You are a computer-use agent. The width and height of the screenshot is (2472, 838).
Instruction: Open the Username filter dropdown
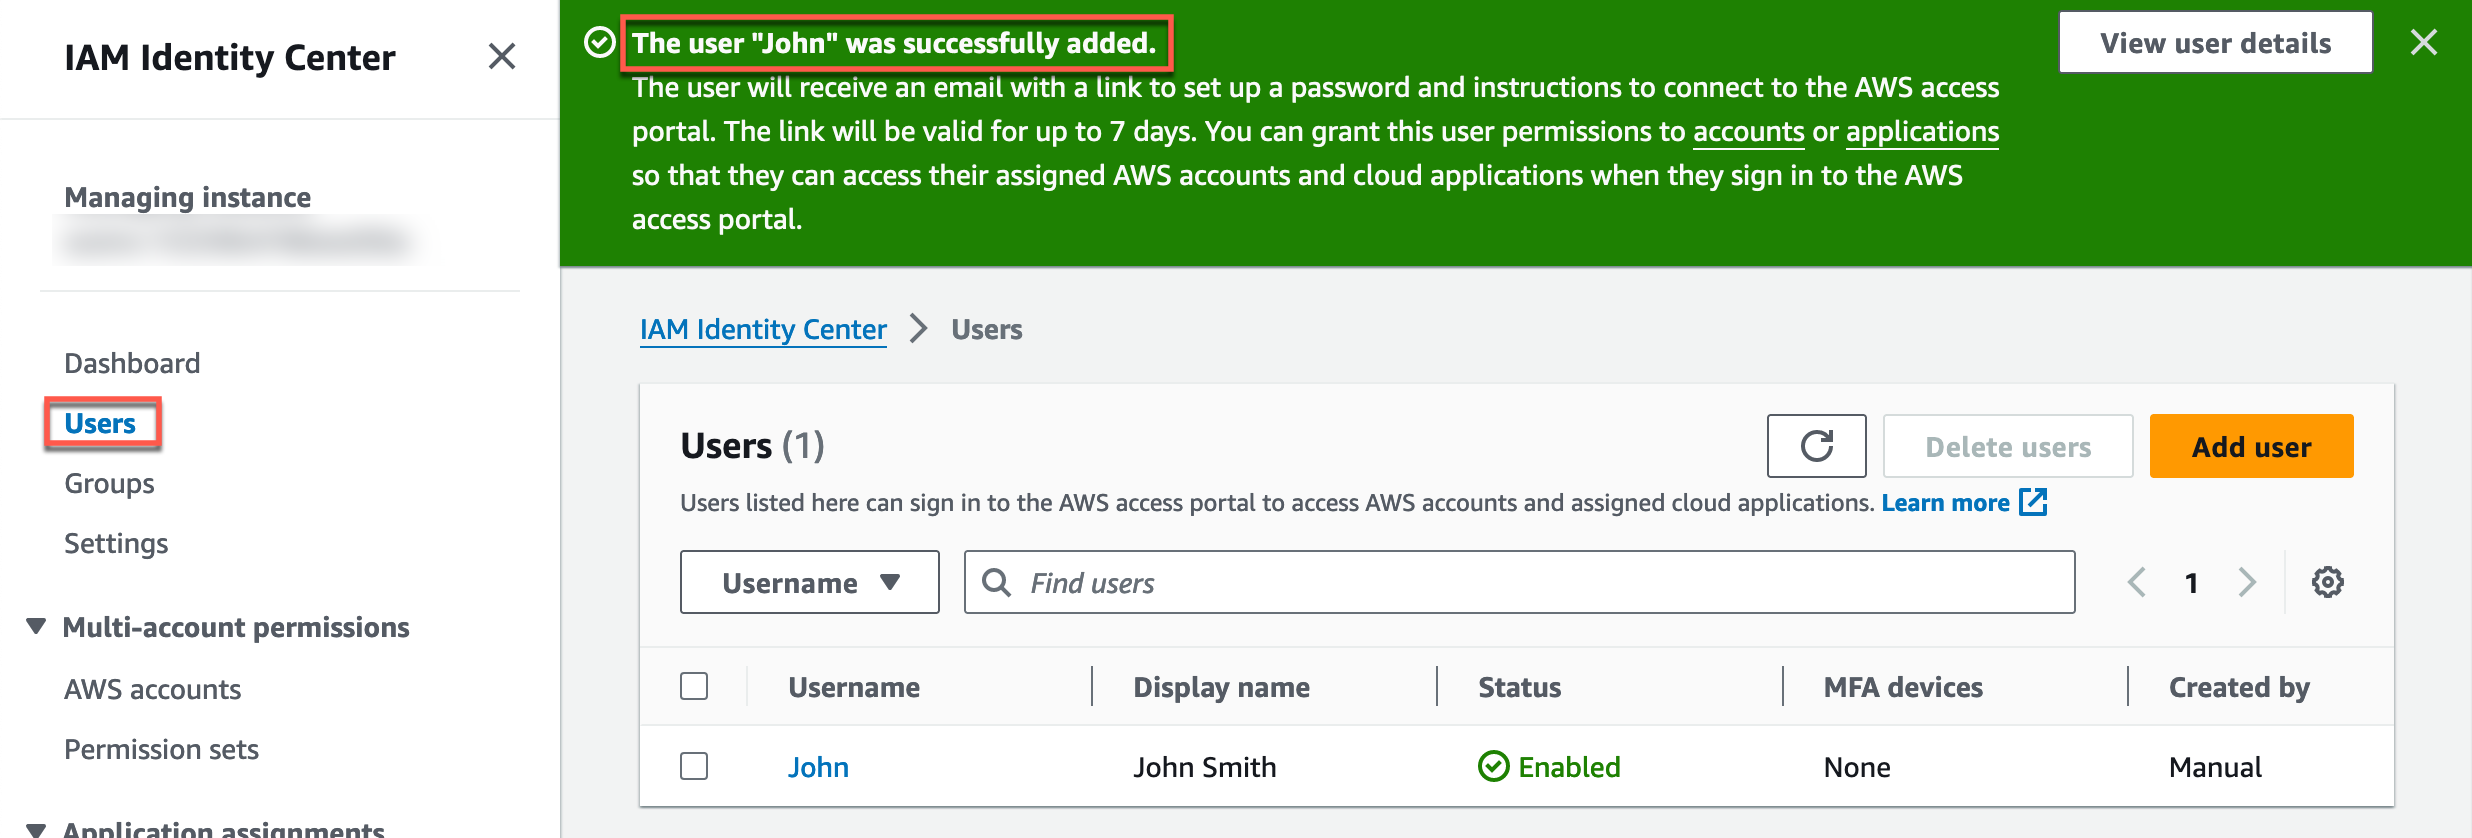810,582
